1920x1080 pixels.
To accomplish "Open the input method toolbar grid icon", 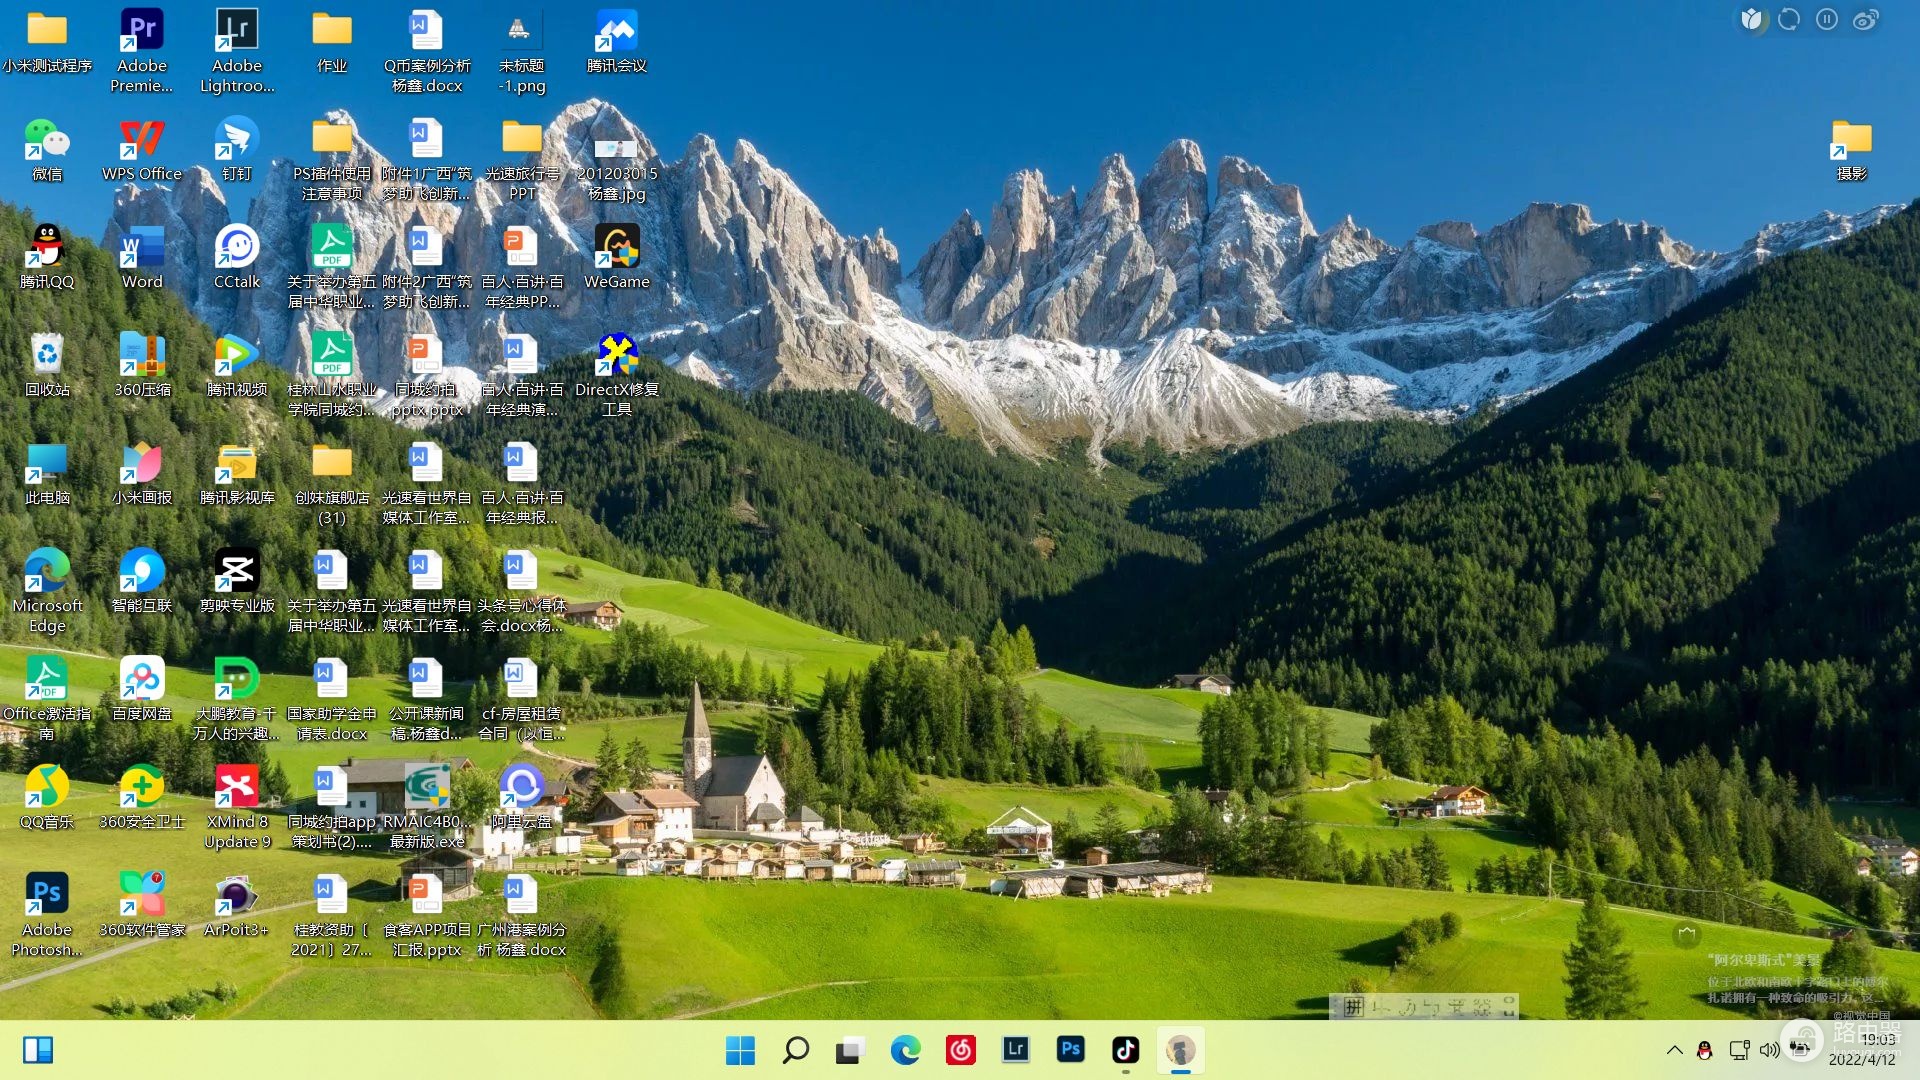I will click(x=1353, y=1006).
